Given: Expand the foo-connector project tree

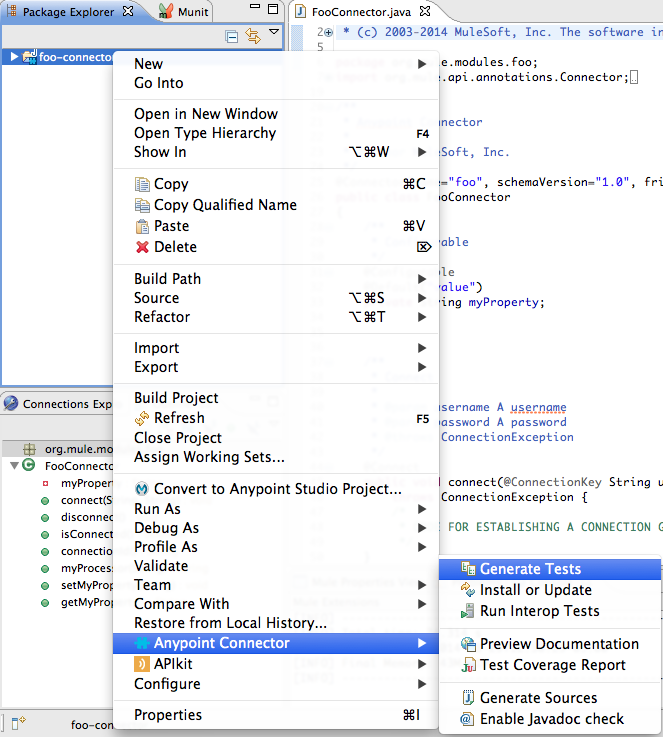Looking at the screenshot, I should 14,57.
